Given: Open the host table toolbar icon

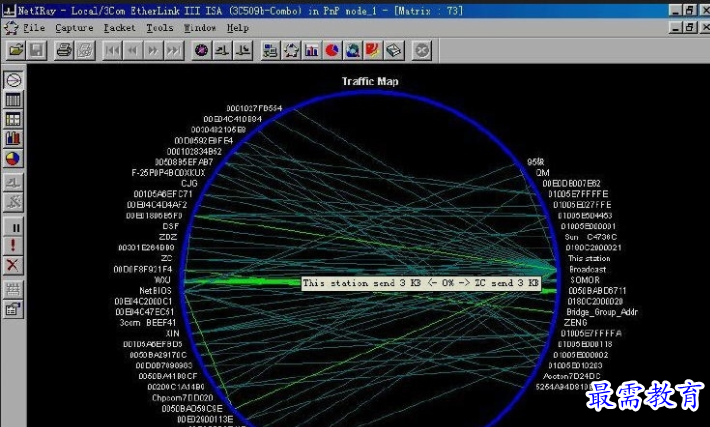Looking at the screenshot, I should point(270,50).
